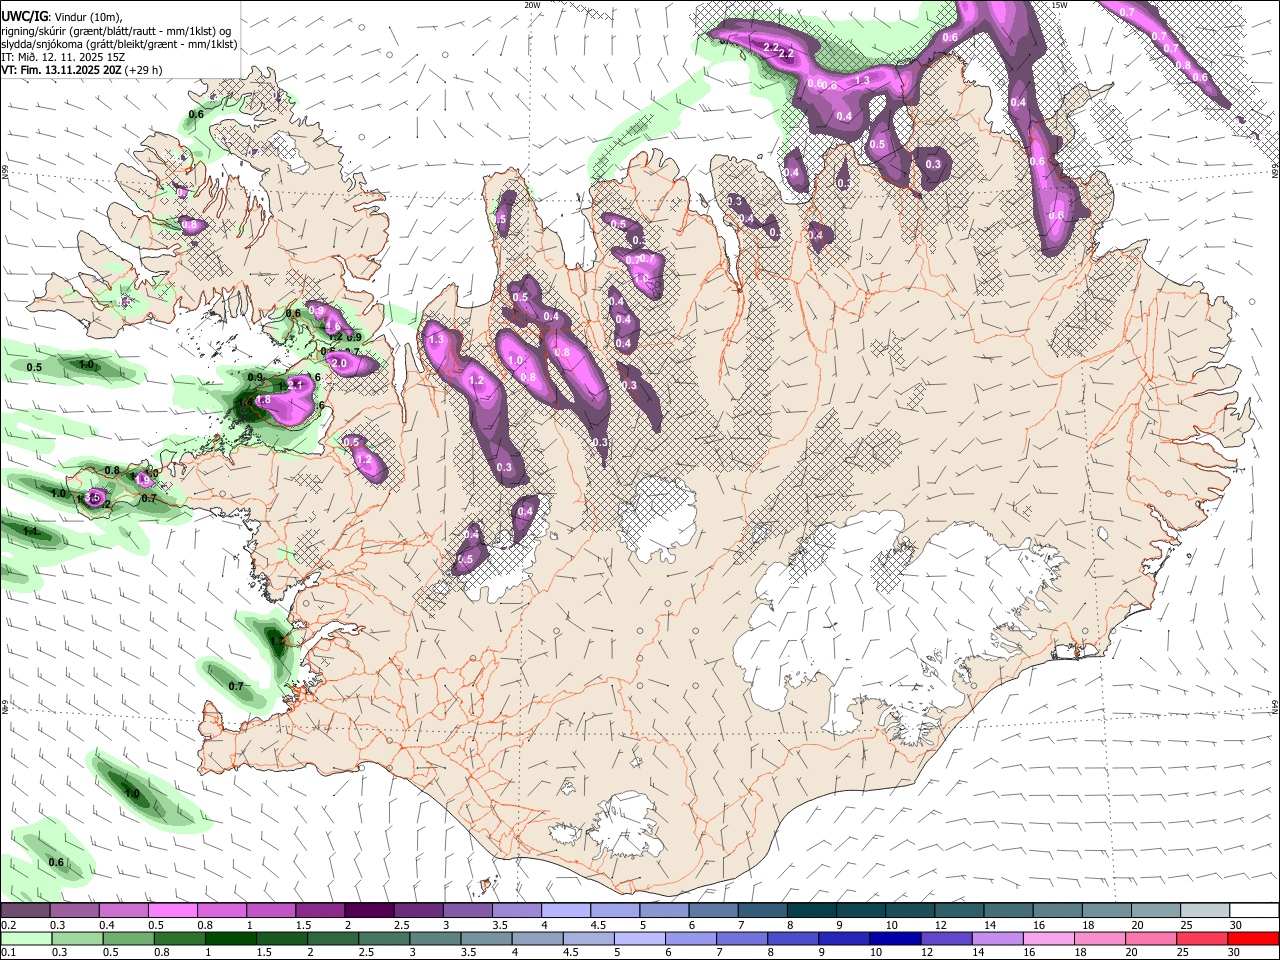The width and height of the screenshot is (1280, 960).
Task: Click the bright pink swatch above upper-row label 0.5
Action: click(x=172, y=911)
